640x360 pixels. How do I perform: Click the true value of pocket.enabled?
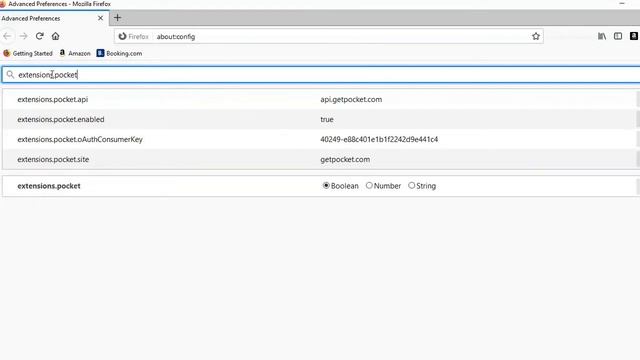(x=327, y=119)
